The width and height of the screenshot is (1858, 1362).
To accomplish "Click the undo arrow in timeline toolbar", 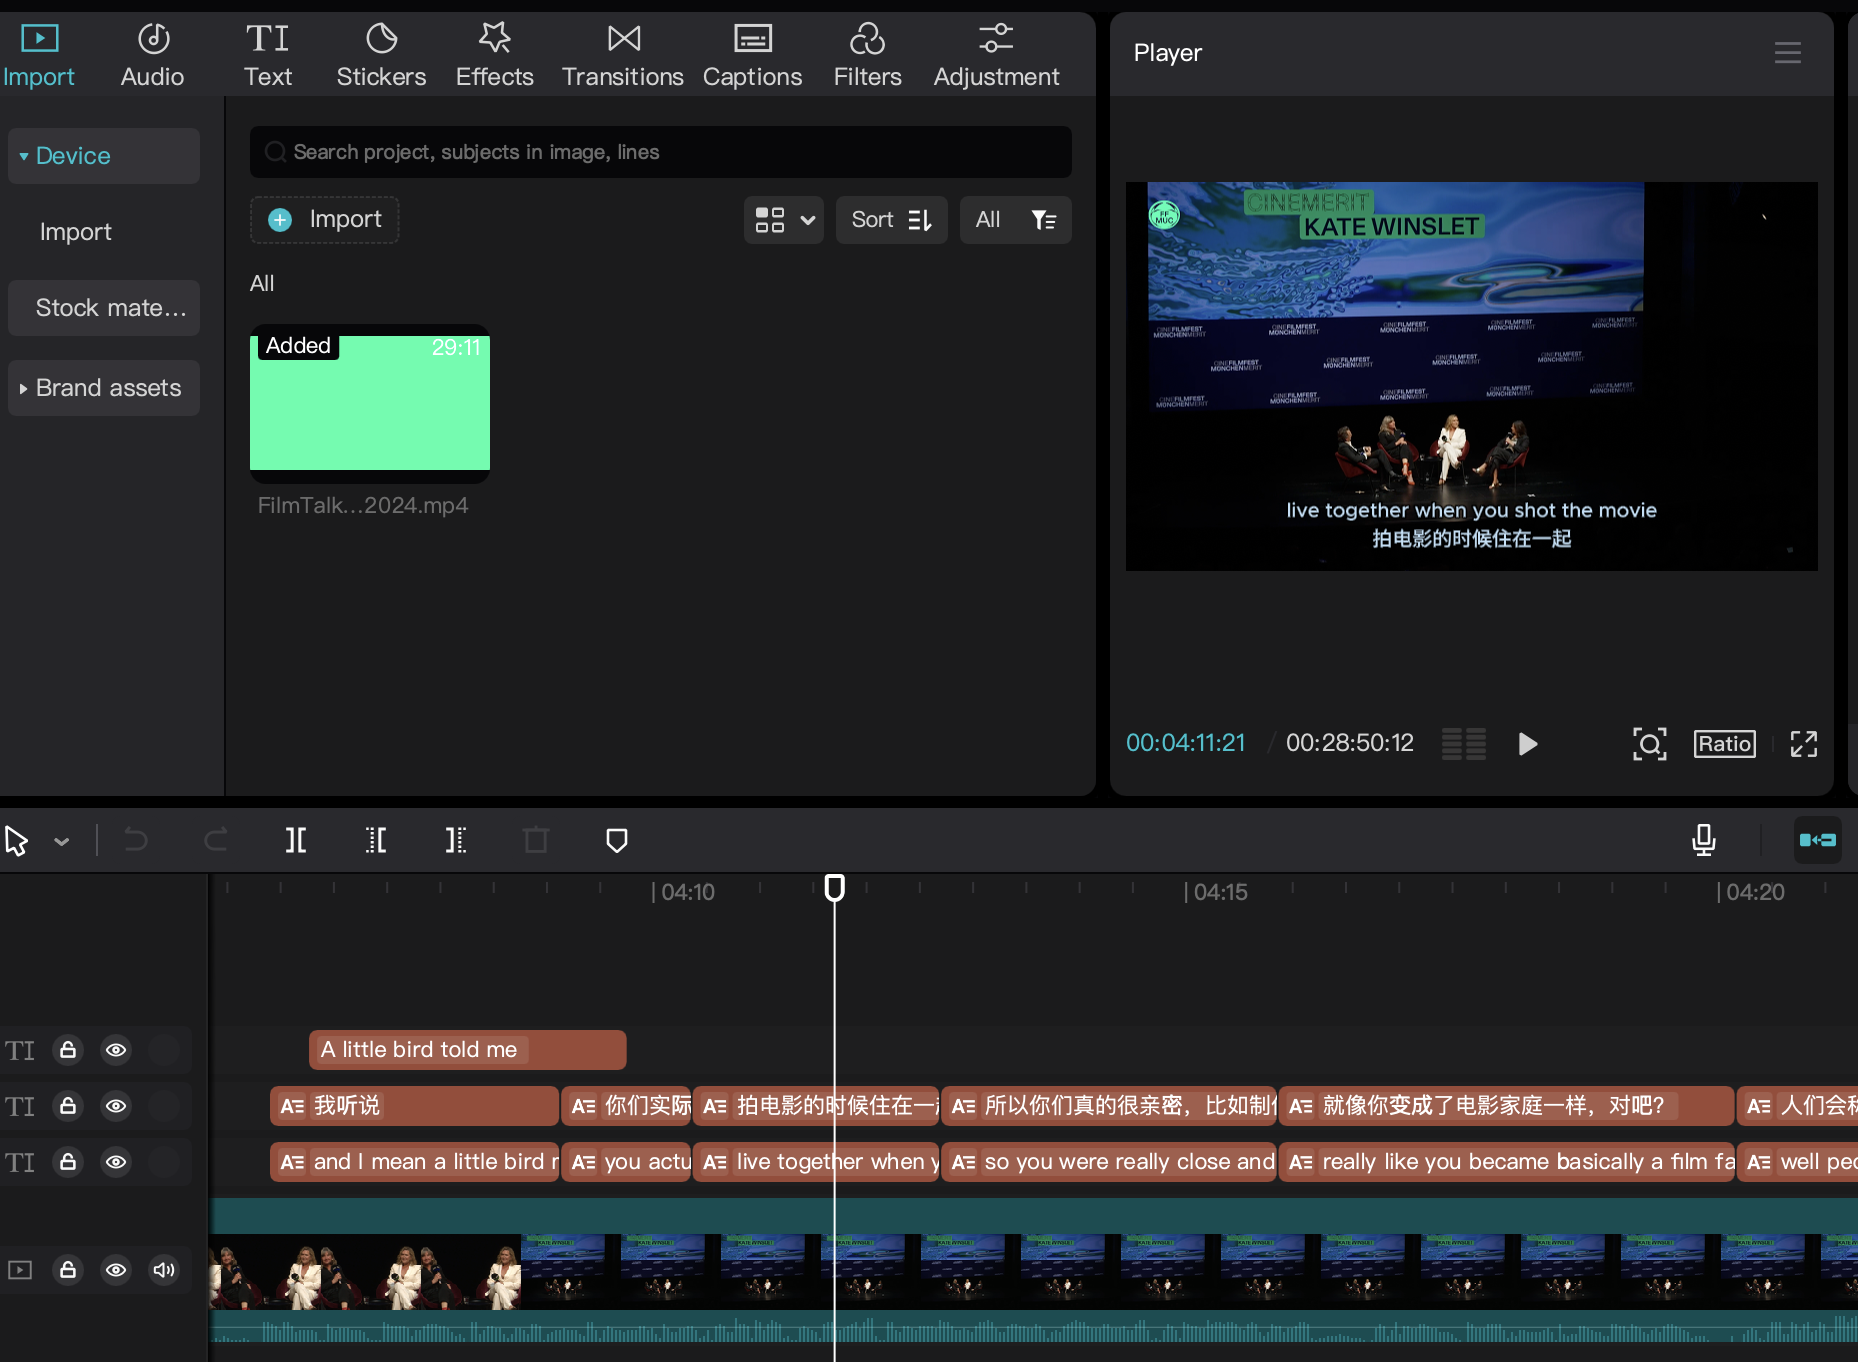I will [136, 840].
